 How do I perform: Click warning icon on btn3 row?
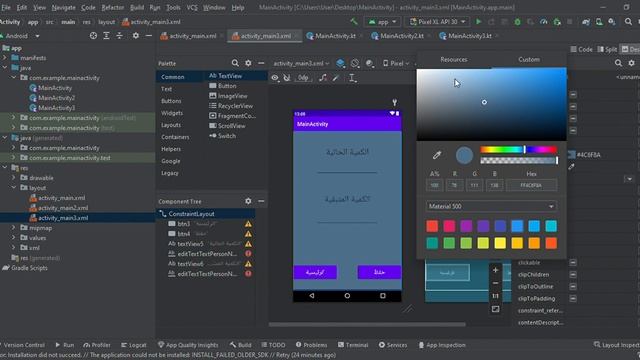(248, 224)
